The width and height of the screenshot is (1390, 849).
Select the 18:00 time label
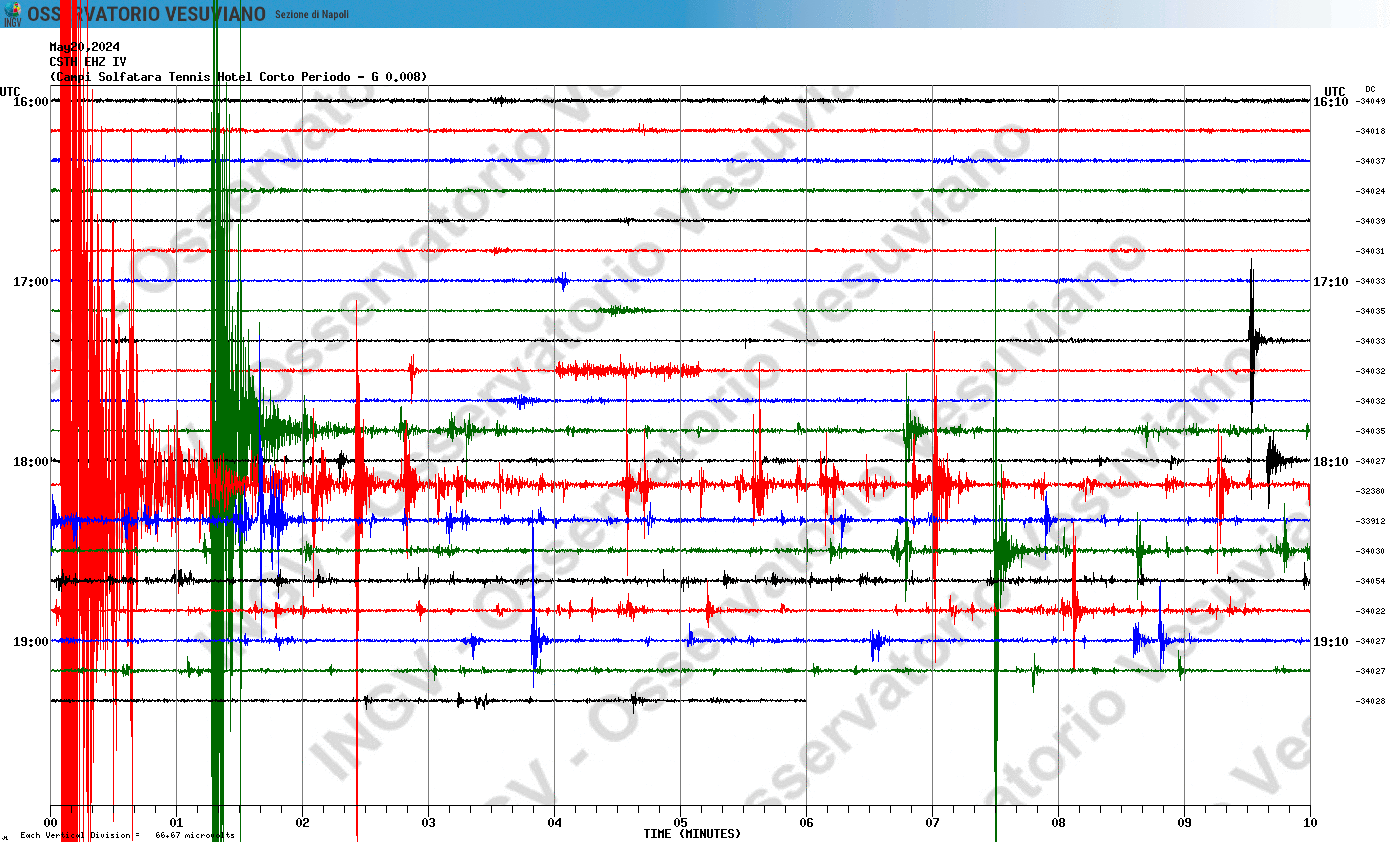coord(31,462)
